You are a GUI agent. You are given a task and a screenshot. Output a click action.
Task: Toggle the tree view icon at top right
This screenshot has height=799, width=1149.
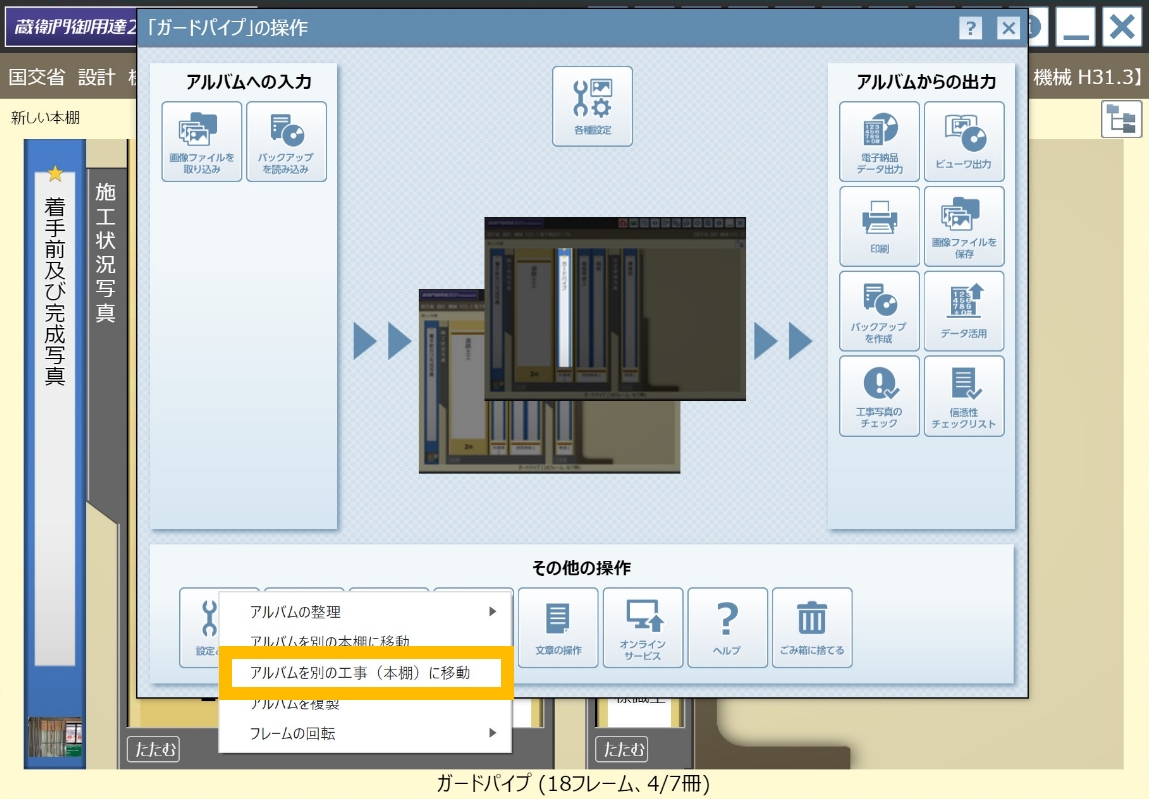point(1121,119)
